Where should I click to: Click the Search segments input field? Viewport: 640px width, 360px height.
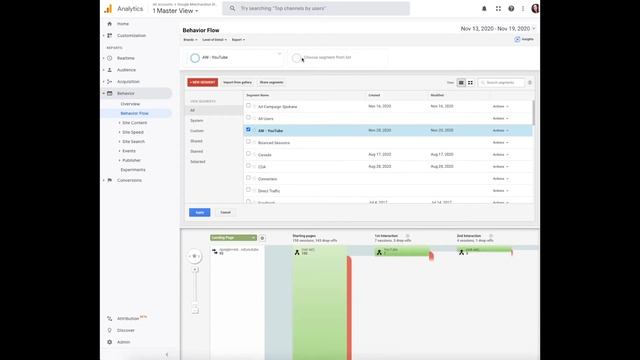(x=502, y=82)
